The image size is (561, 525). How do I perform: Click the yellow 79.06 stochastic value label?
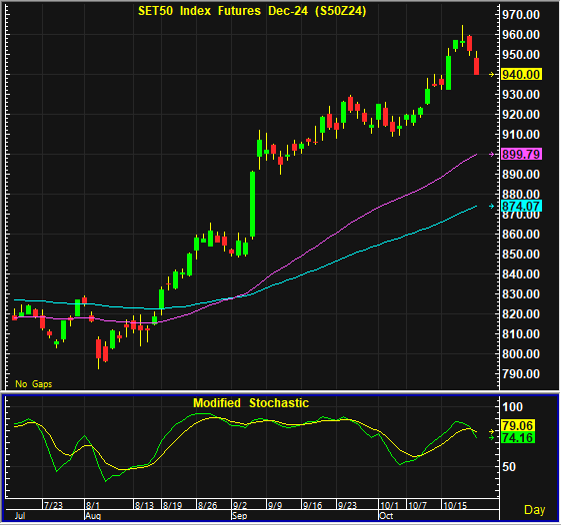[518, 426]
